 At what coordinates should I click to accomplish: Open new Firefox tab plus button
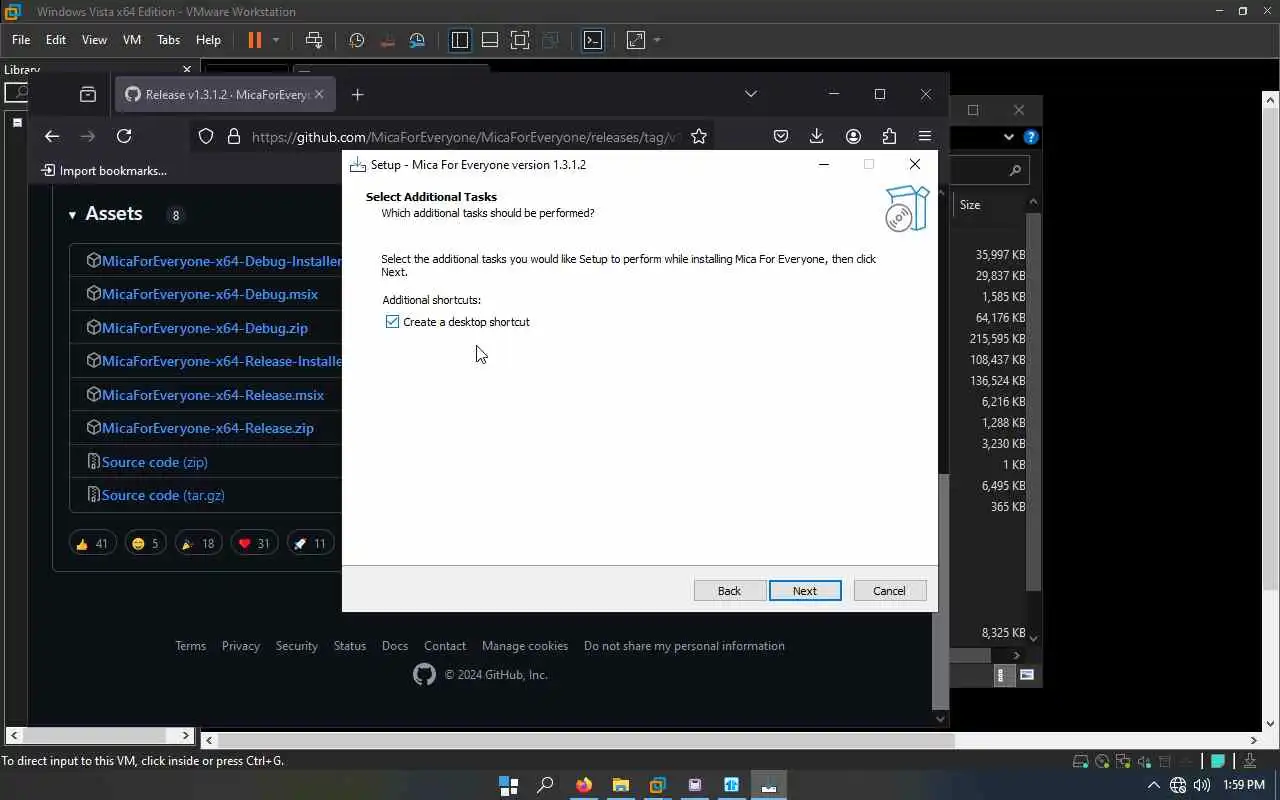(357, 94)
